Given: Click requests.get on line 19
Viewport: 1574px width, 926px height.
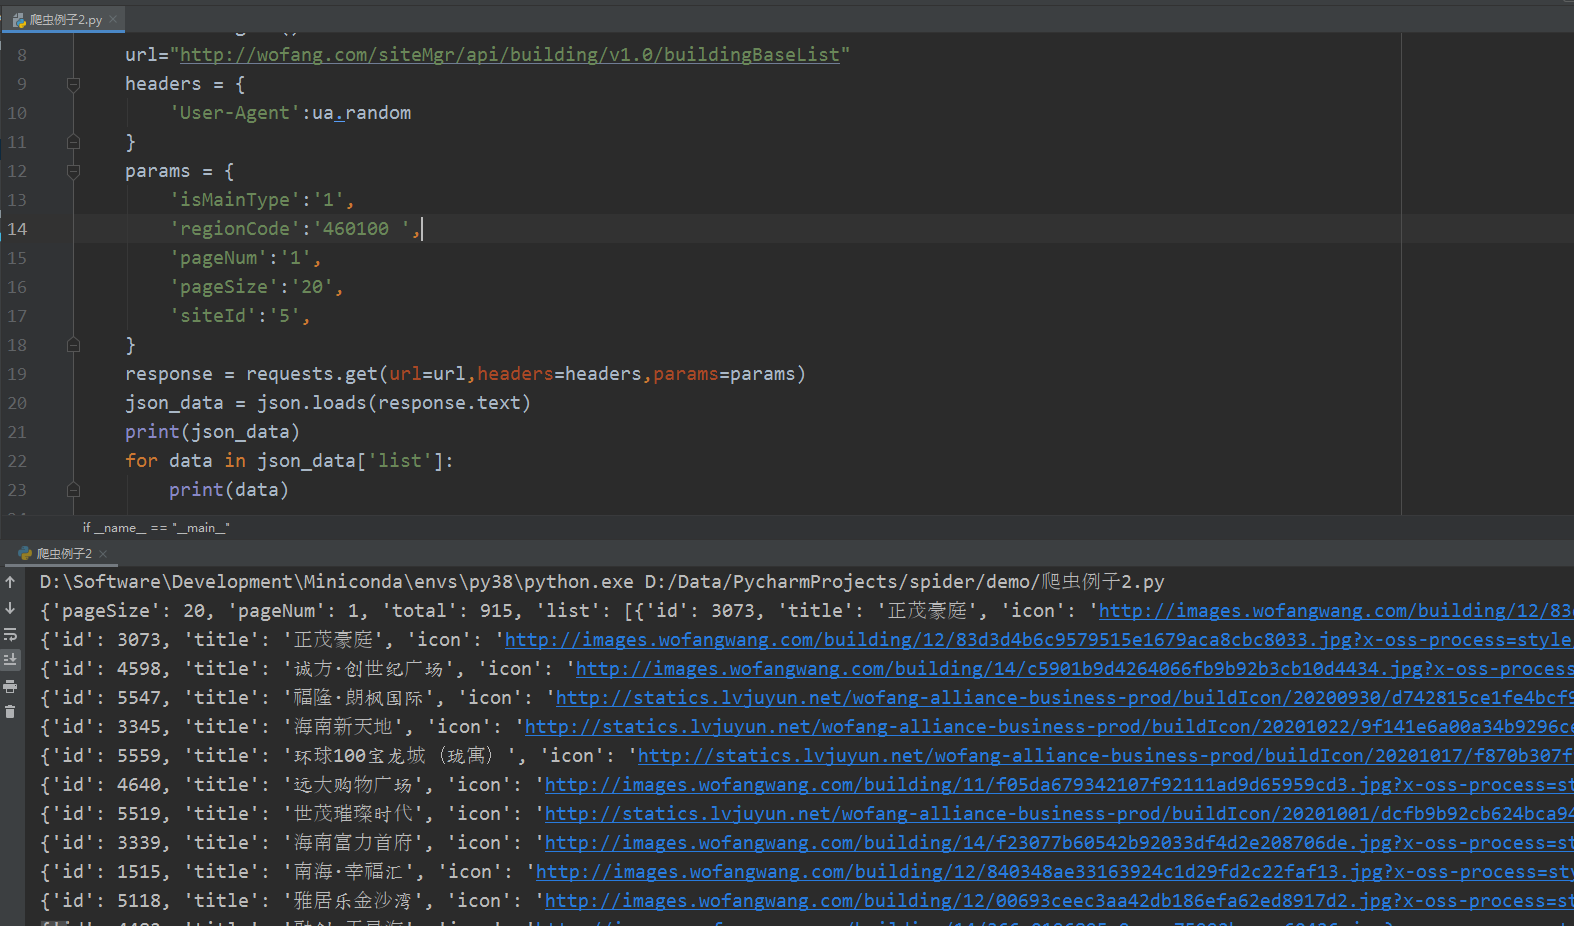Looking at the screenshot, I should click(x=312, y=374).
